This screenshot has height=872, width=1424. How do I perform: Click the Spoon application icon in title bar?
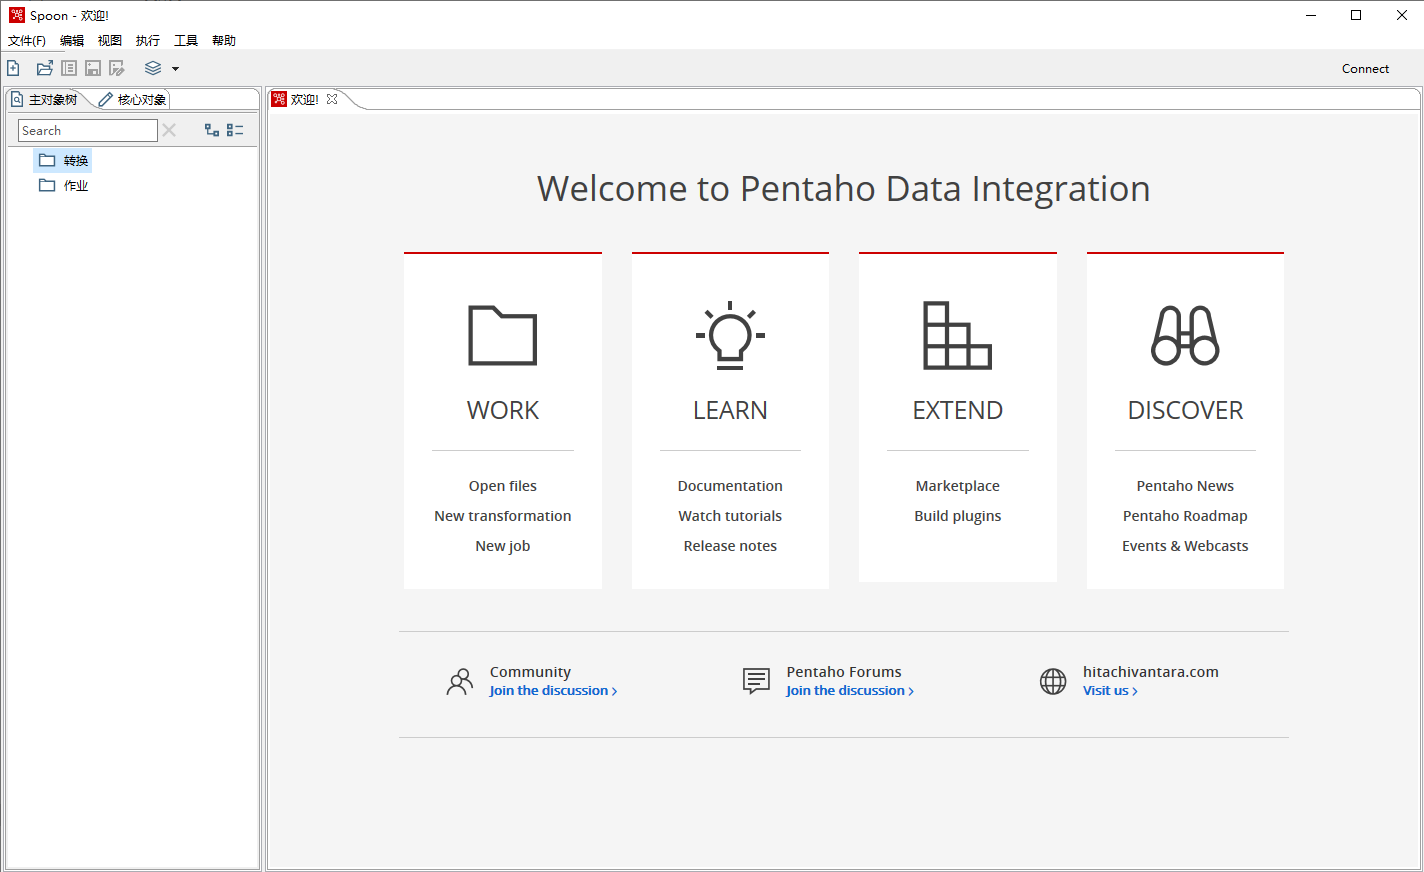coord(17,15)
